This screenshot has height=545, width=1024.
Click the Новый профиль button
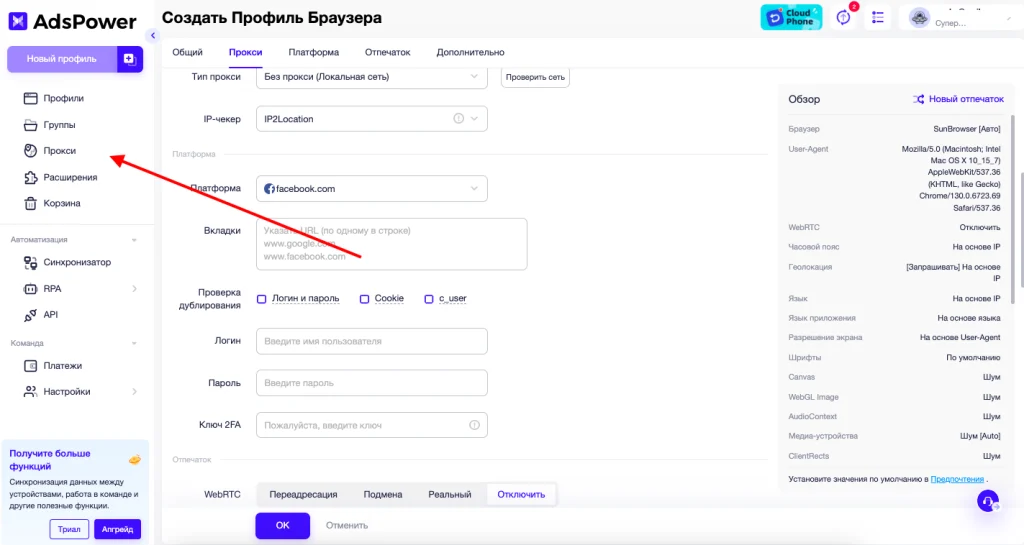point(61,59)
